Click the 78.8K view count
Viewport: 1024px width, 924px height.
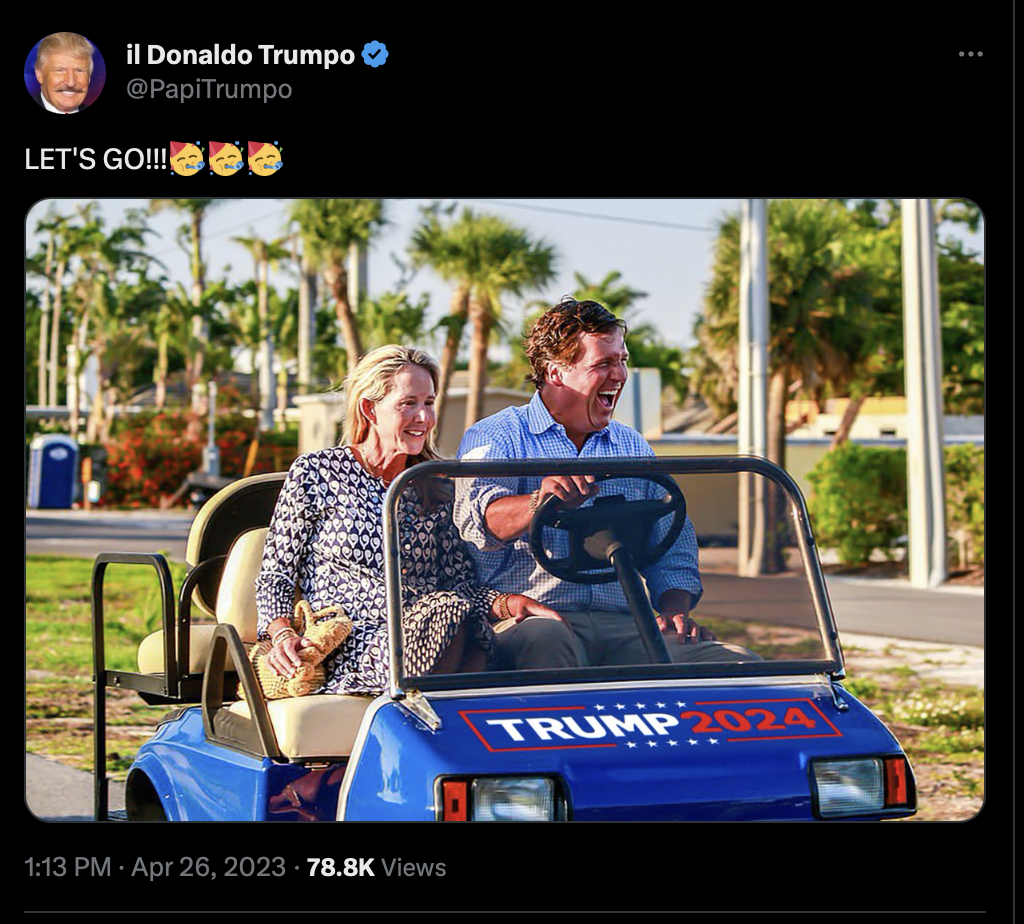(340, 867)
